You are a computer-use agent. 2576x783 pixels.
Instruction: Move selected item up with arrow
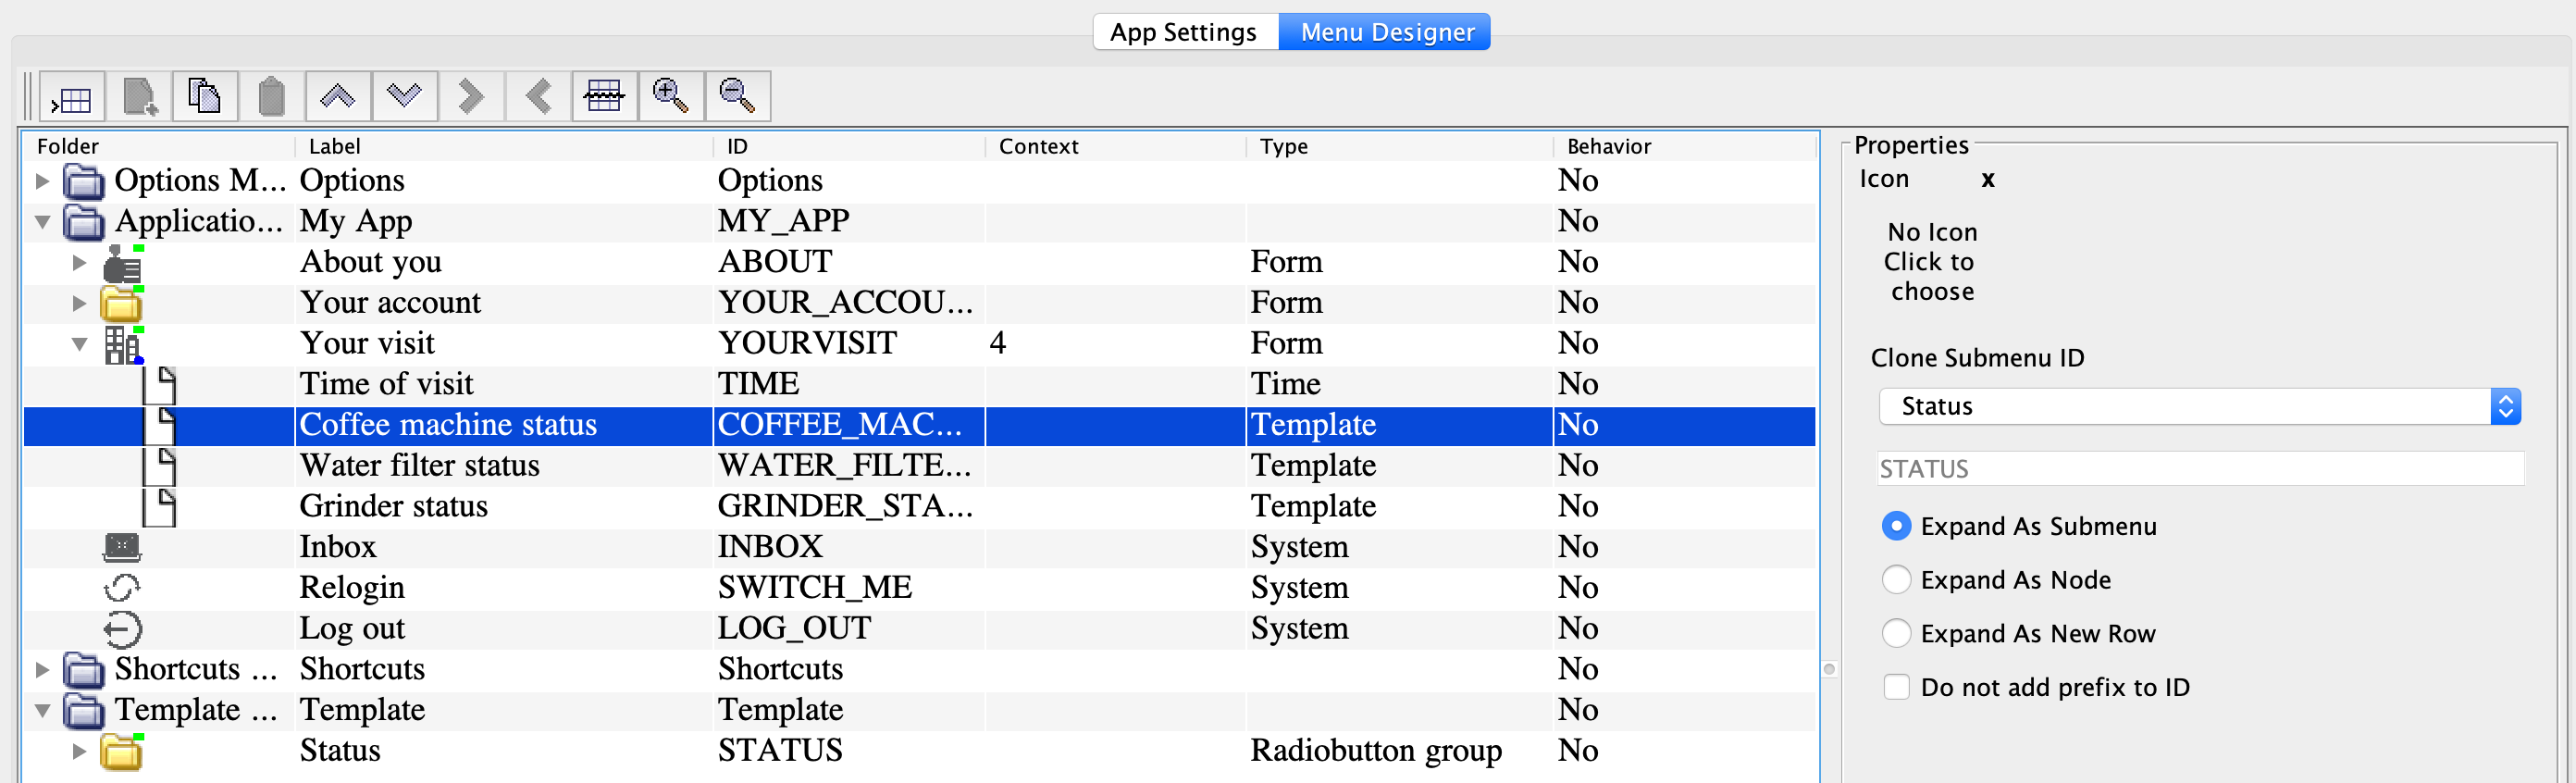338,98
